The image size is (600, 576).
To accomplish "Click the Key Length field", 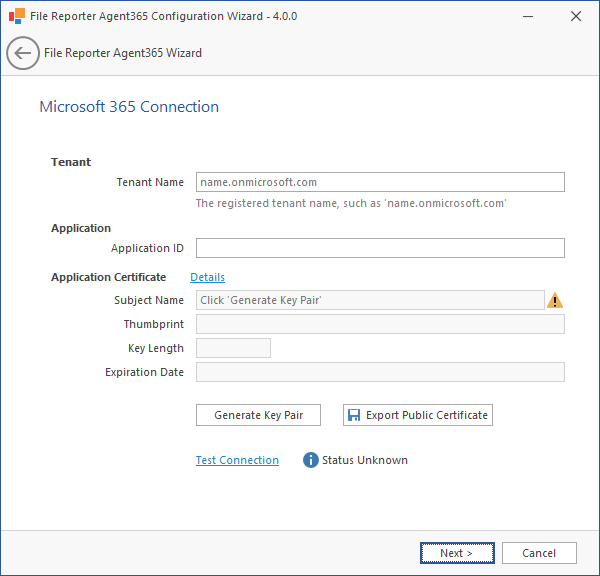I will [x=234, y=348].
